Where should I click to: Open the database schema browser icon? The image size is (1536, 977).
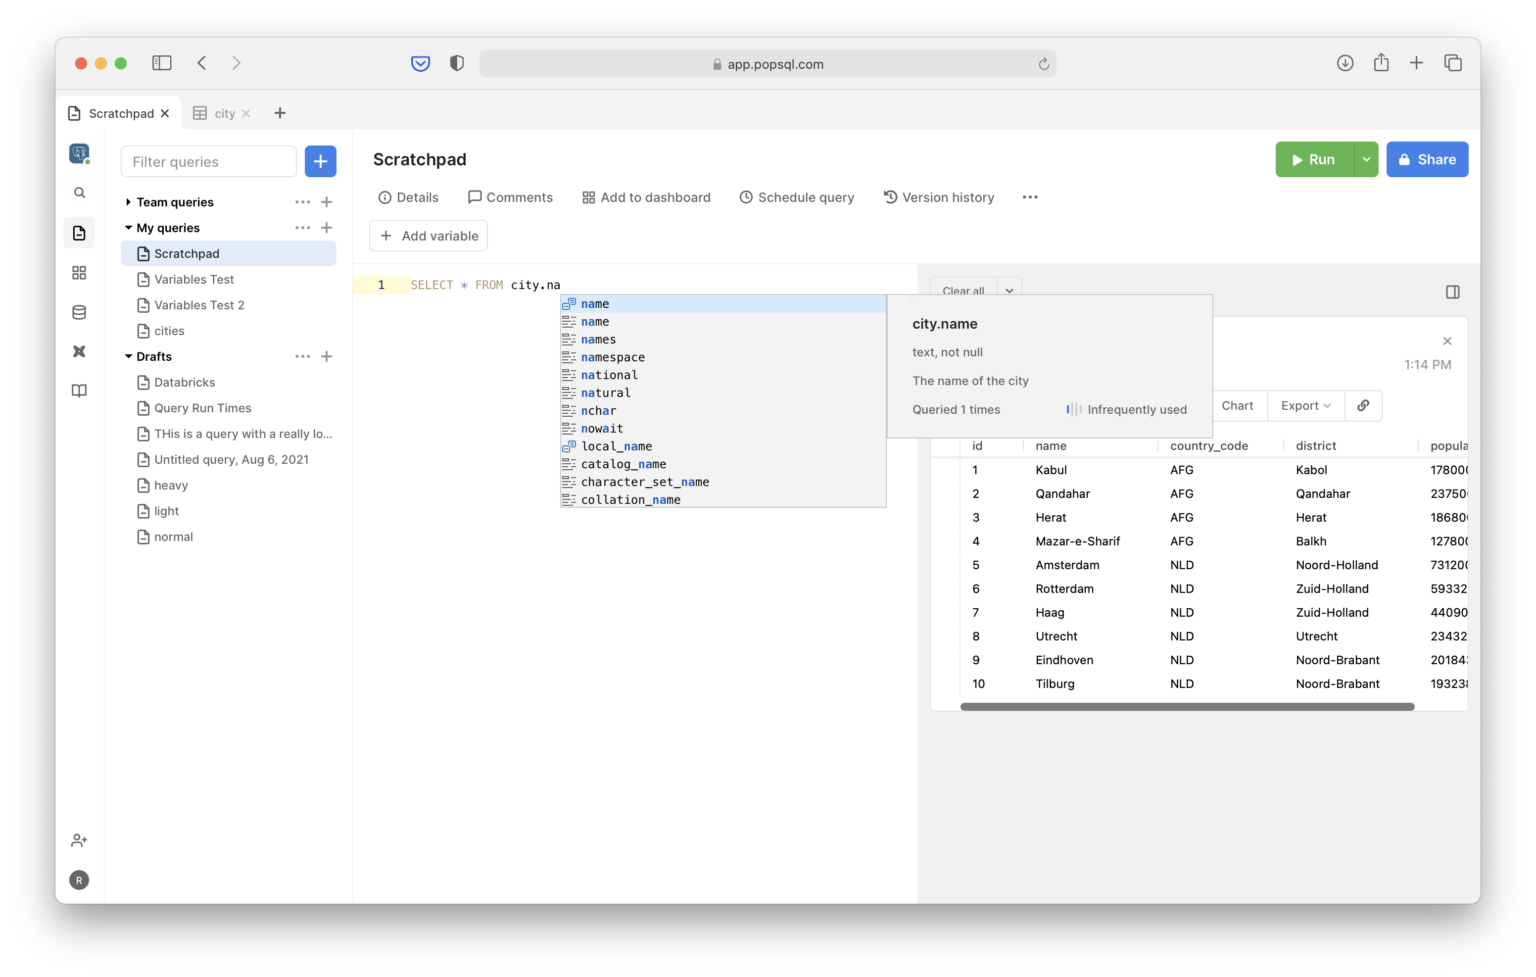pos(79,311)
